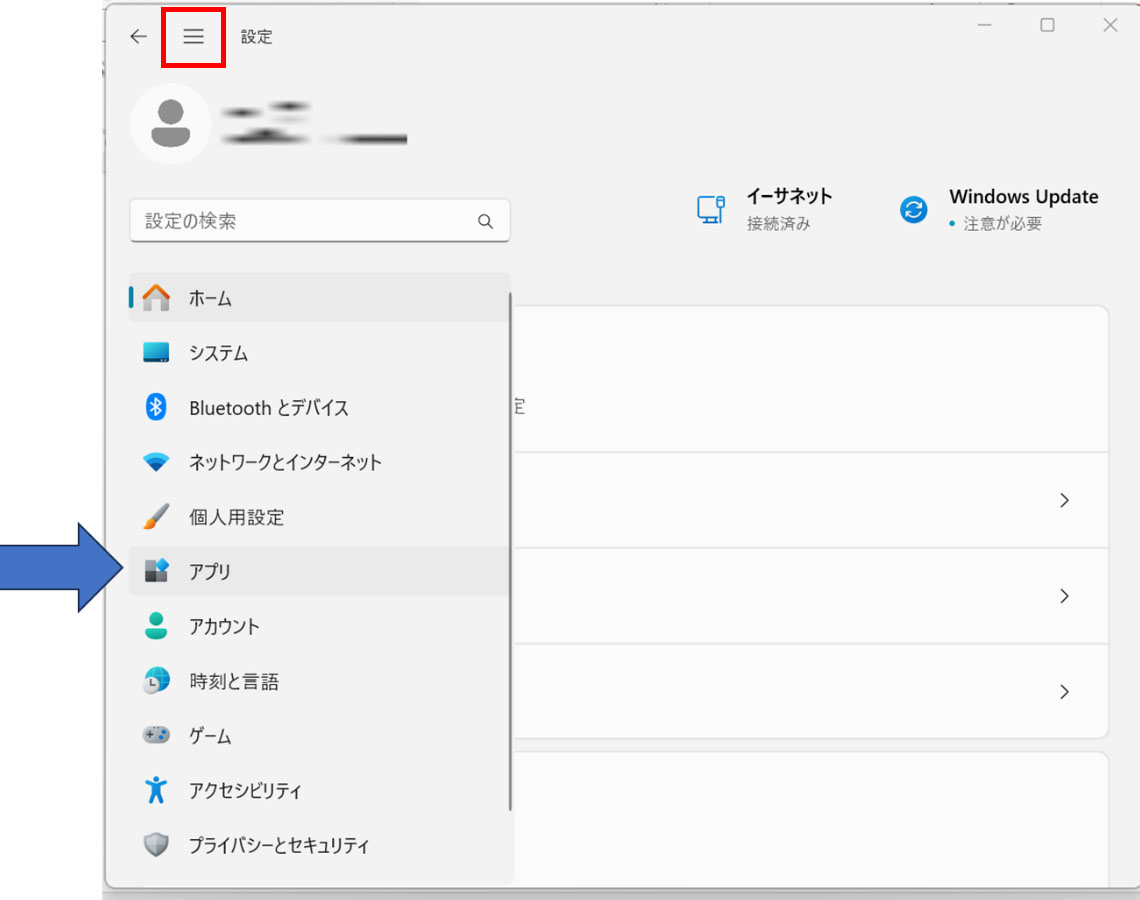Open the アプリ settings category
1140x900 pixels.
point(210,572)
